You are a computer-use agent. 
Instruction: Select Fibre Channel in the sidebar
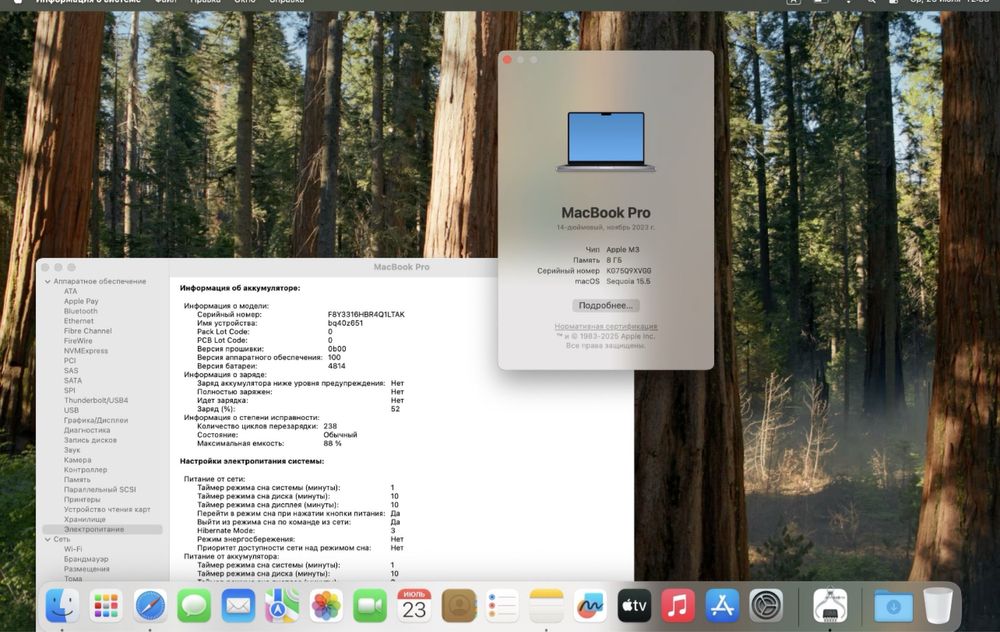pyautogui.click(x=87, y=331)
